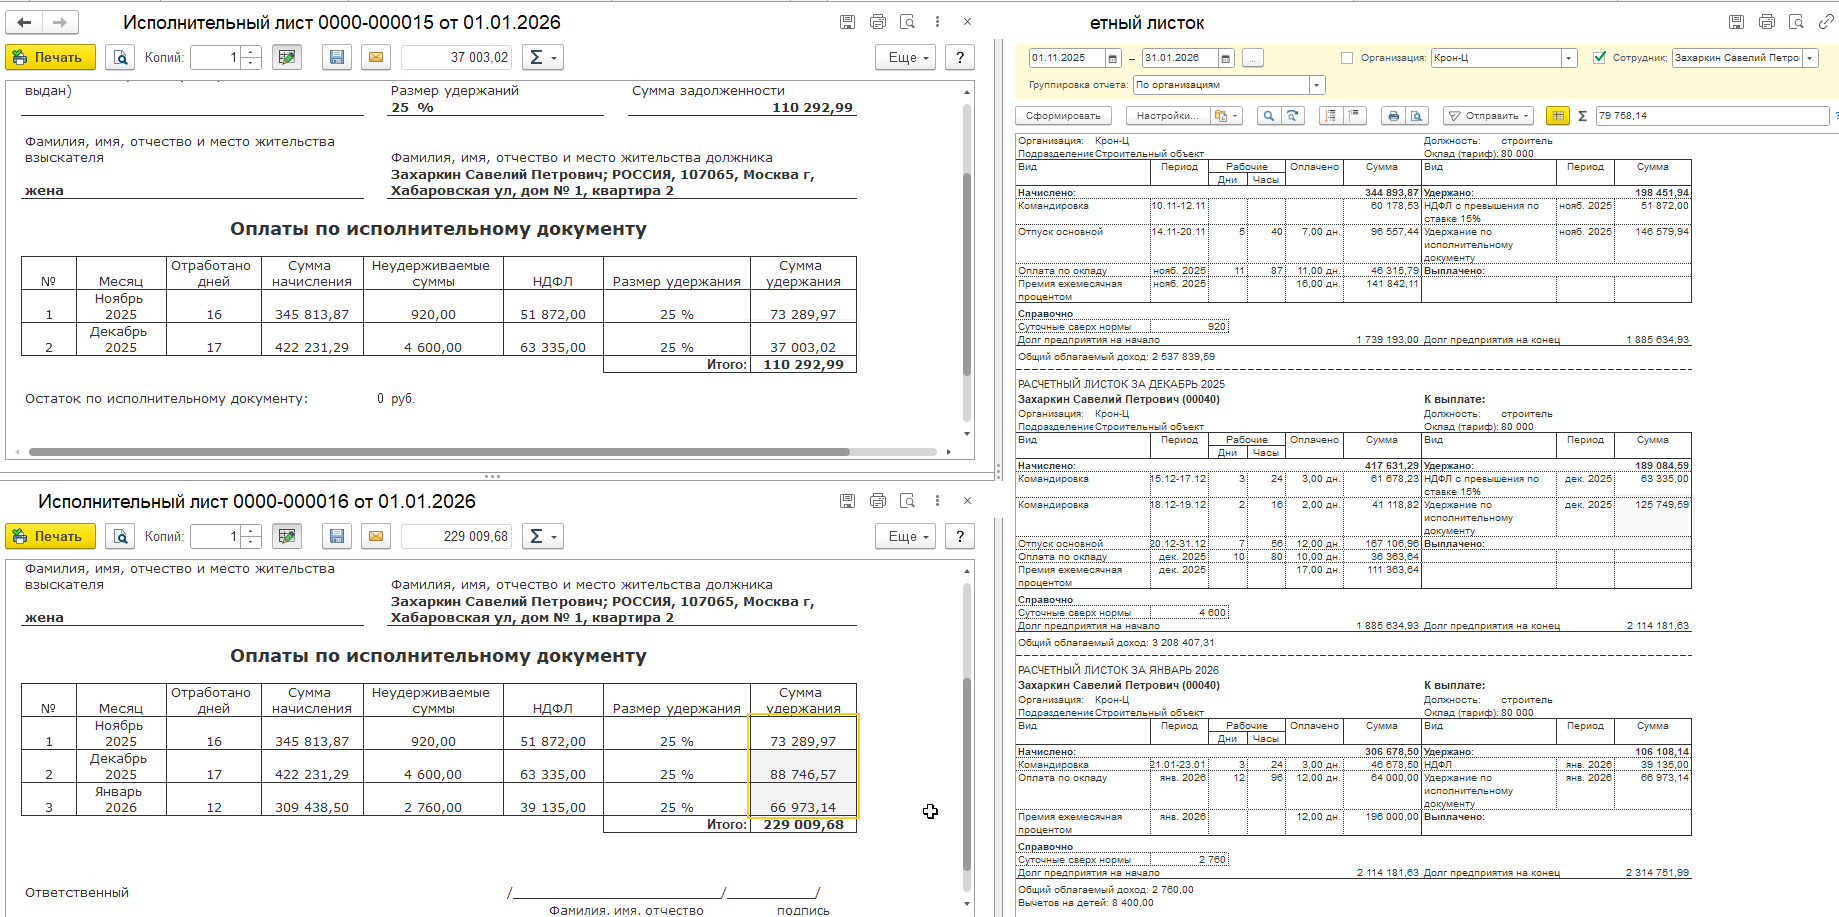Printer icon in the 0000-000016 title bar
Image resolution: width=1839 pixels, height=917 pixels.
pyautogui.click(x=878, y=501)
